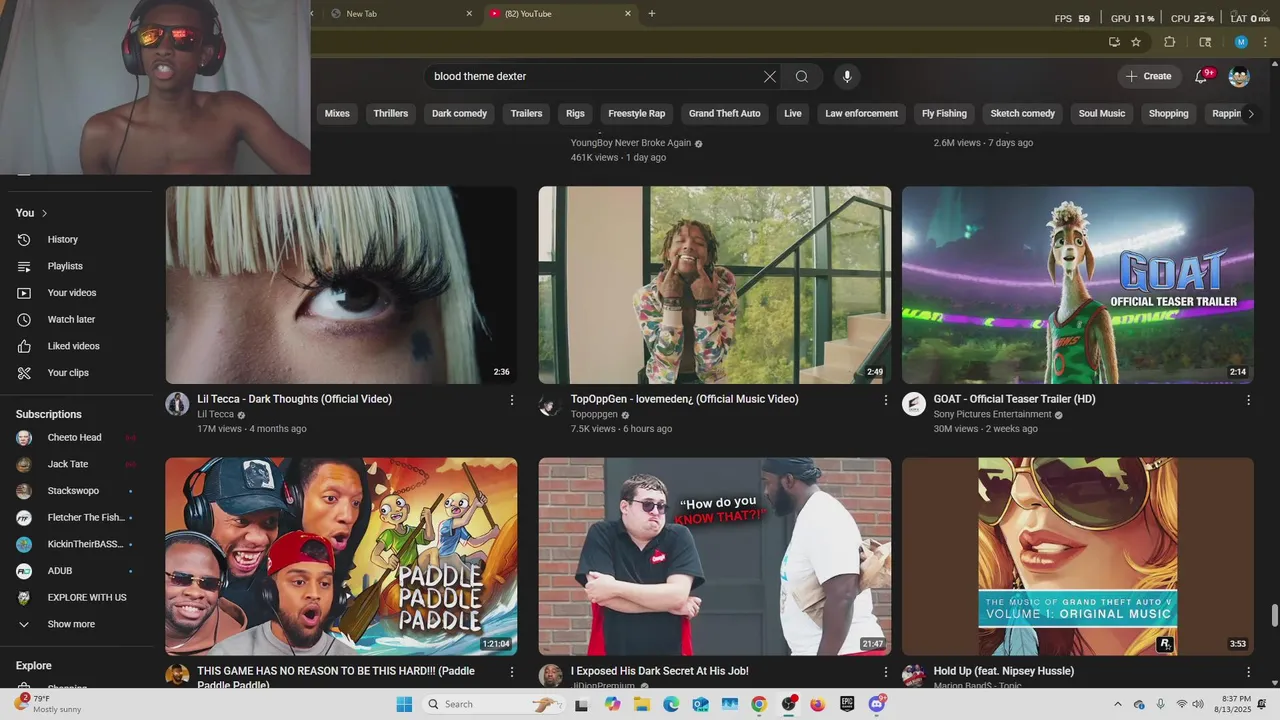Show hidden system tray icons
The image size is (1280, 720).
click(1118, 704)
